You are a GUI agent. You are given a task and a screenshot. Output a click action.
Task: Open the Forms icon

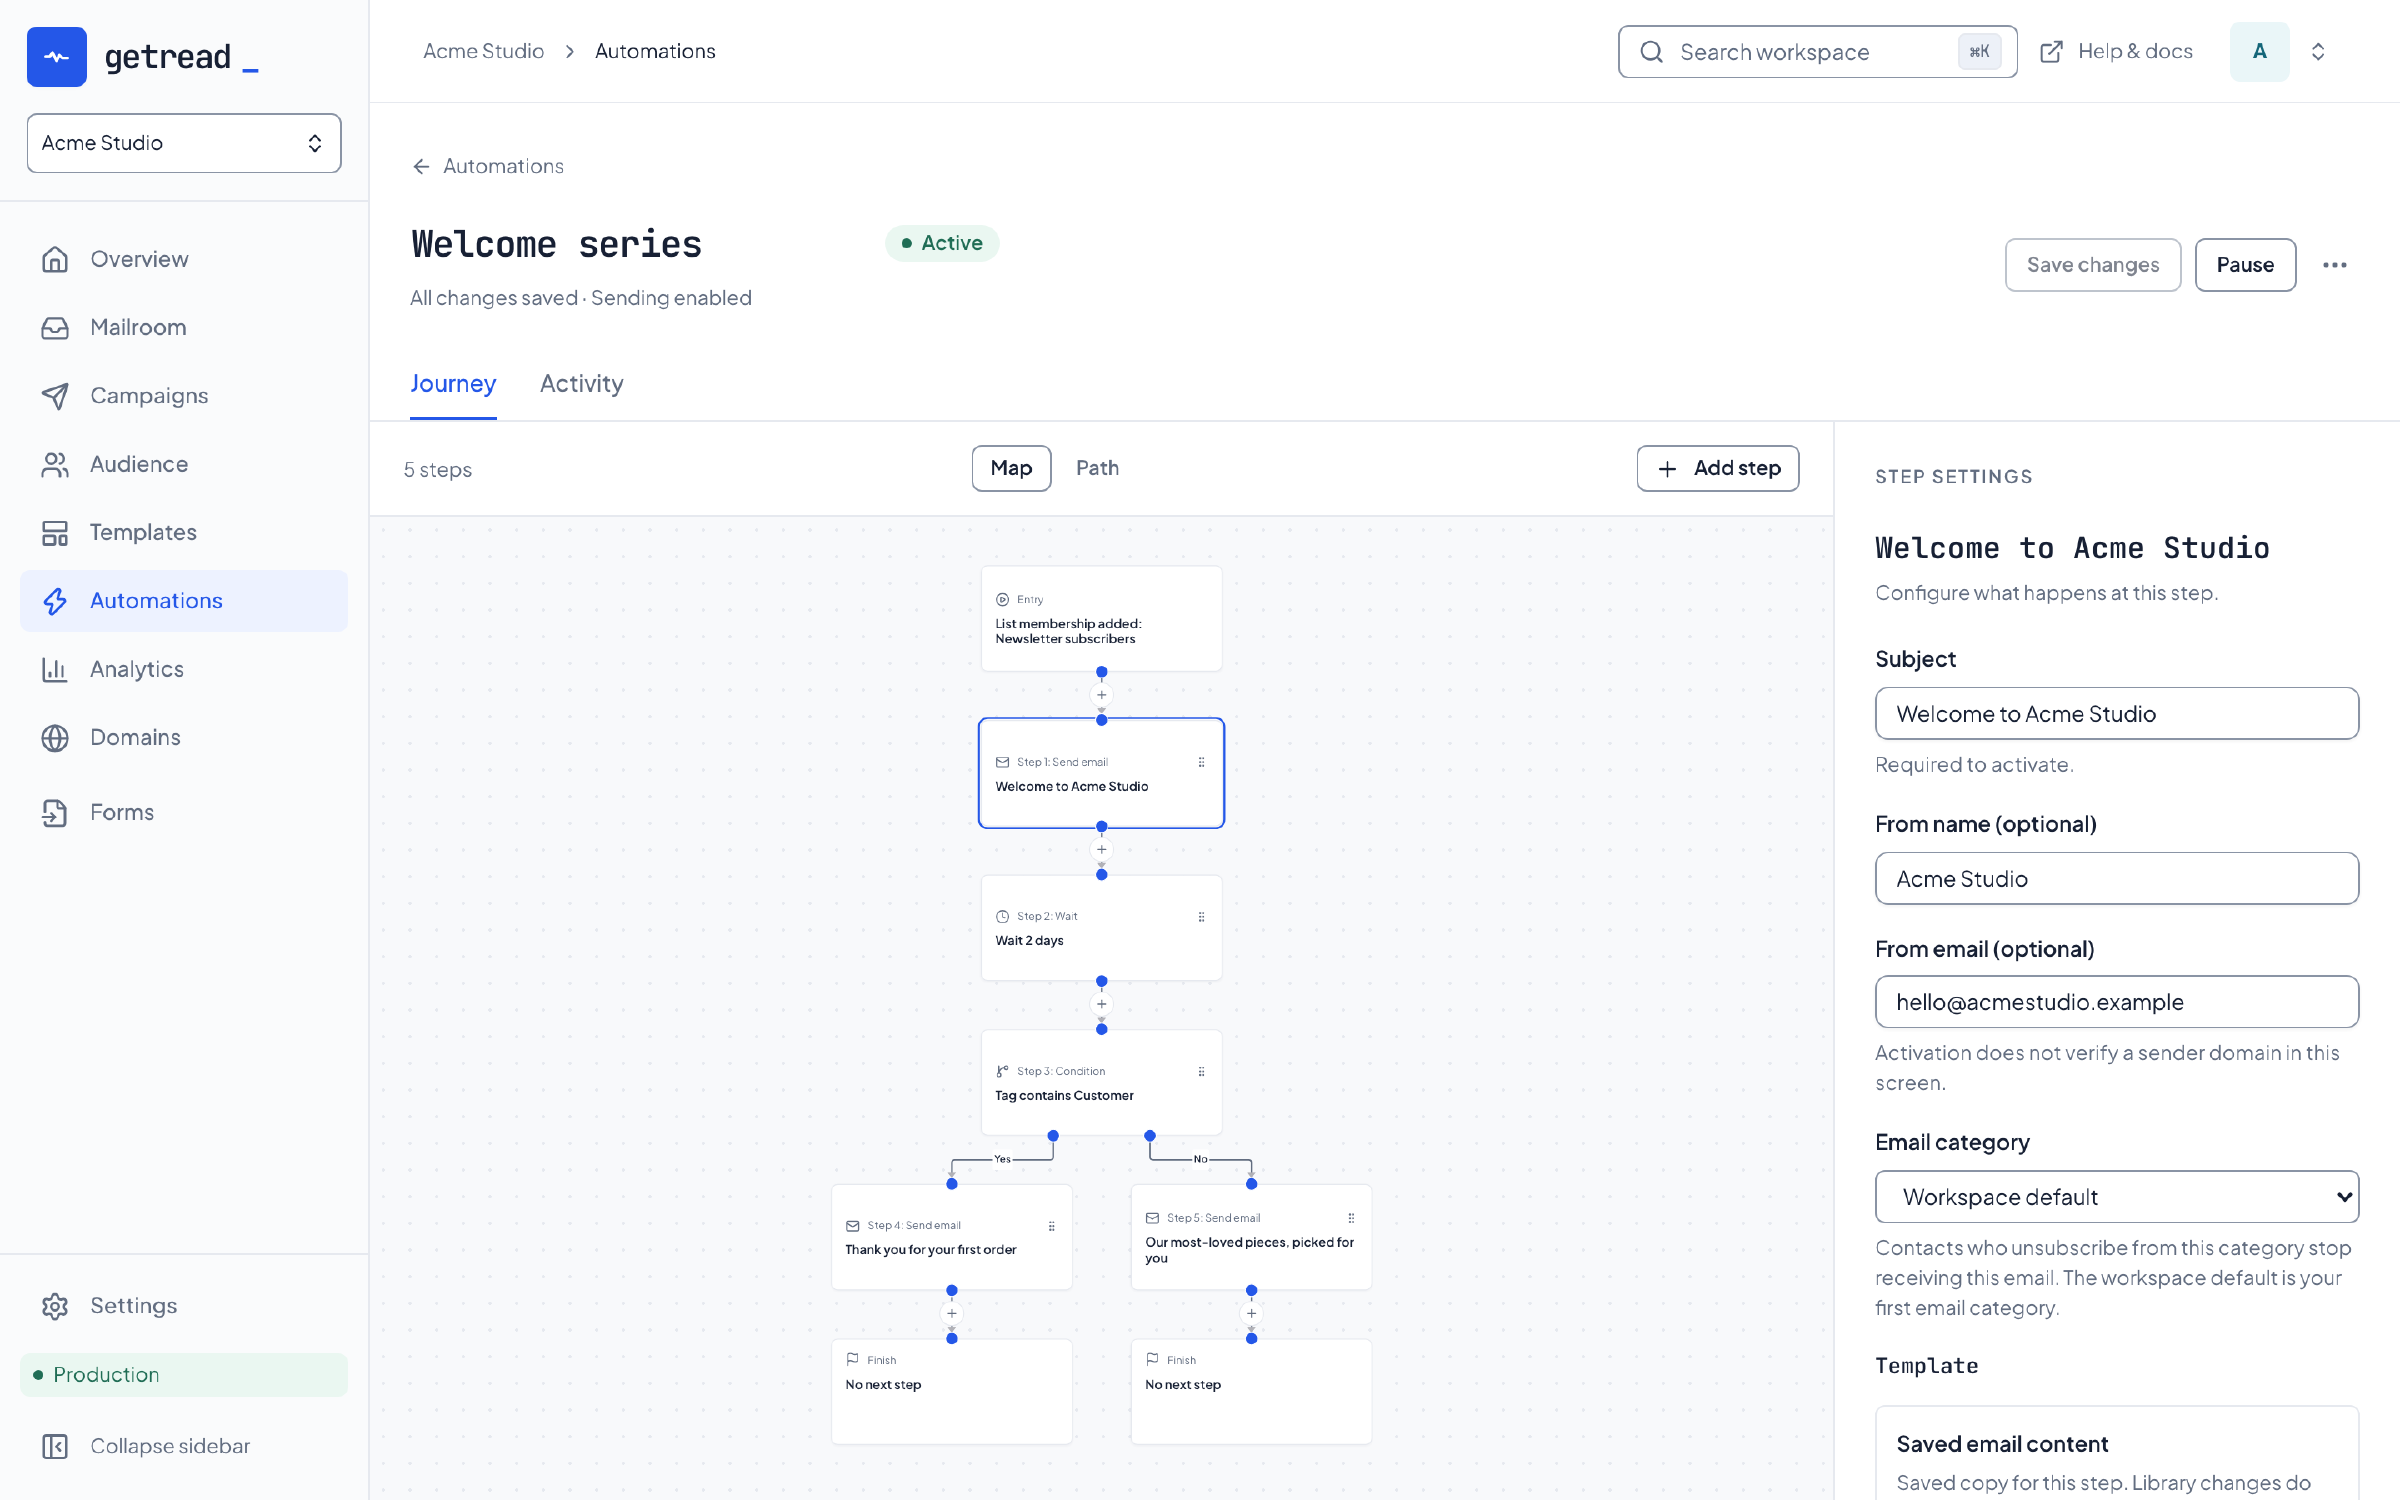(55, 813)
